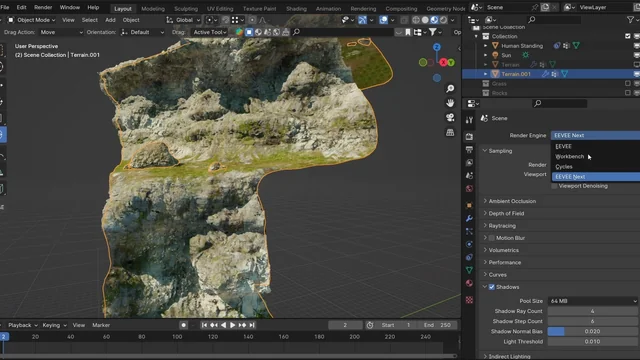Toggle X-ray mode button
This screenshot has width=640, height=360.
(404, 20)
